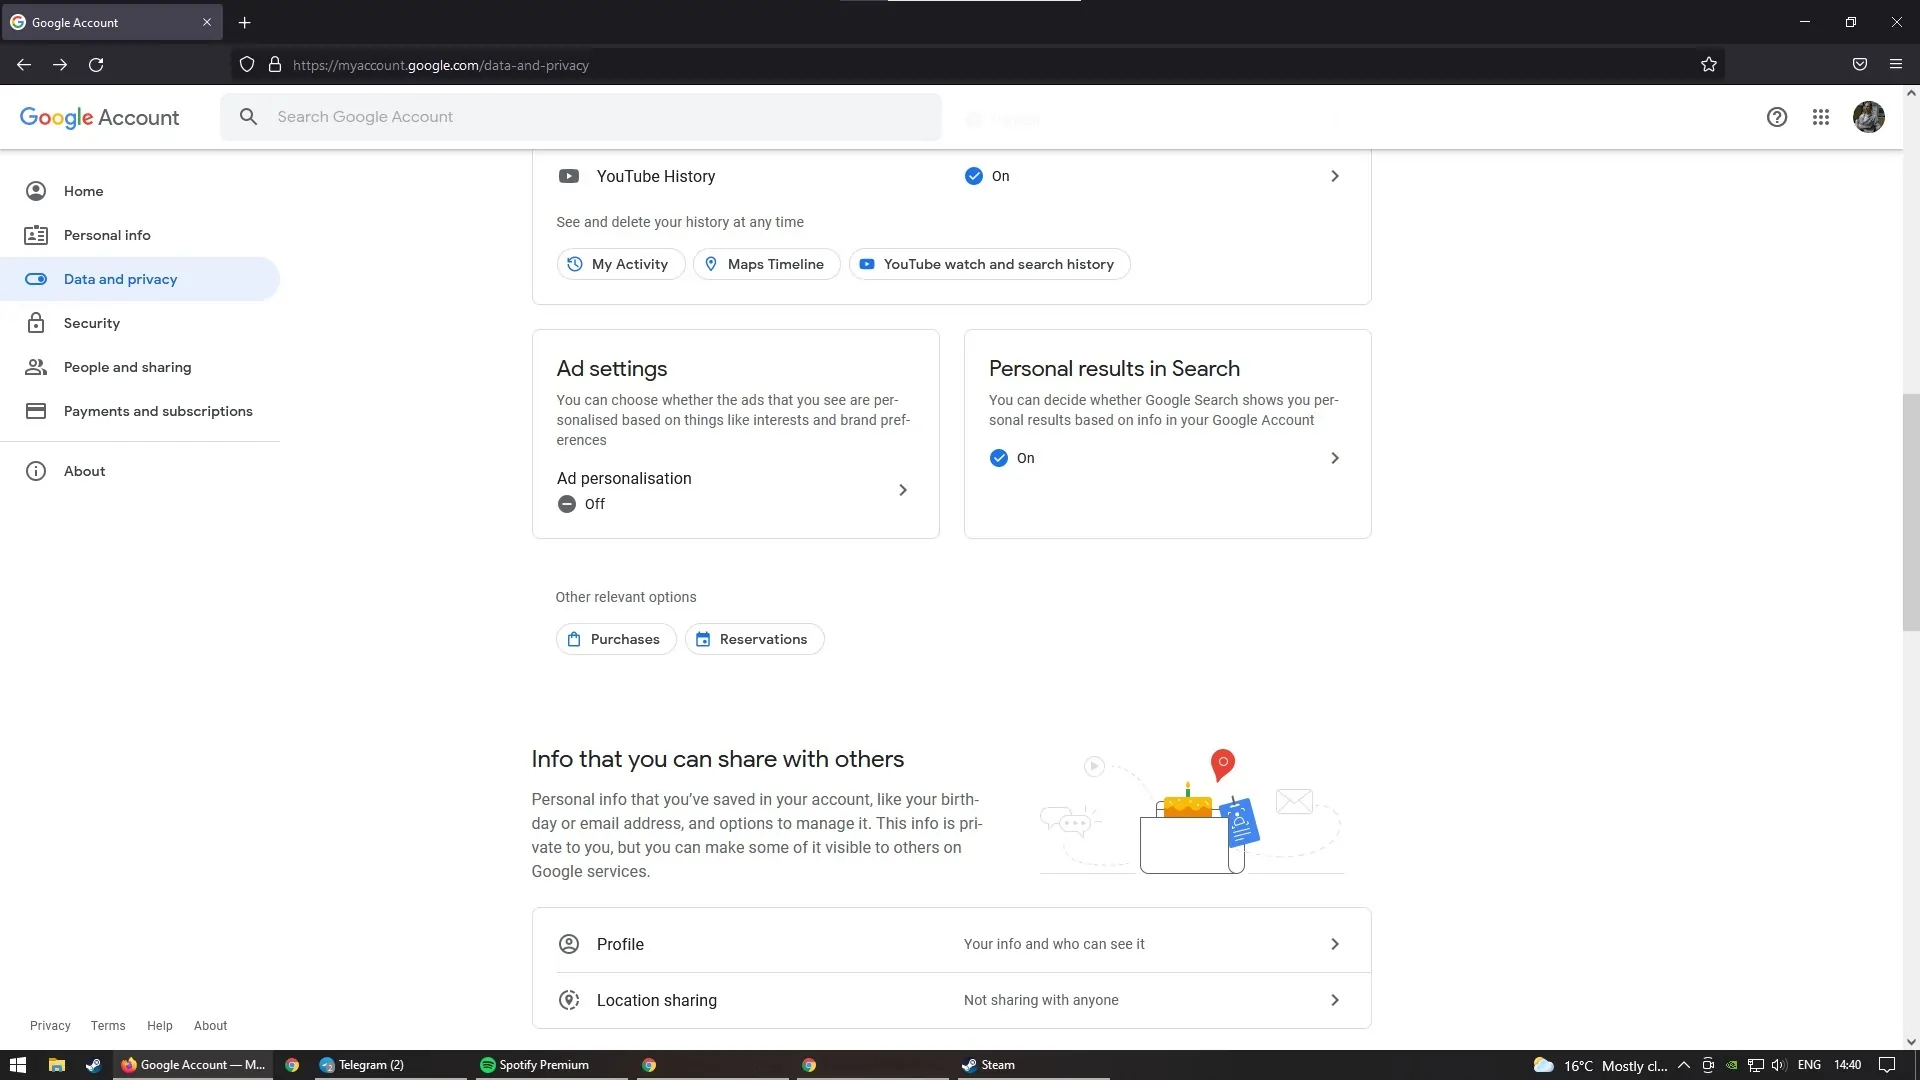Click "Ad settings" card heading
The height and width of the screenshot is (1080, 1920).
pos(612,369)
